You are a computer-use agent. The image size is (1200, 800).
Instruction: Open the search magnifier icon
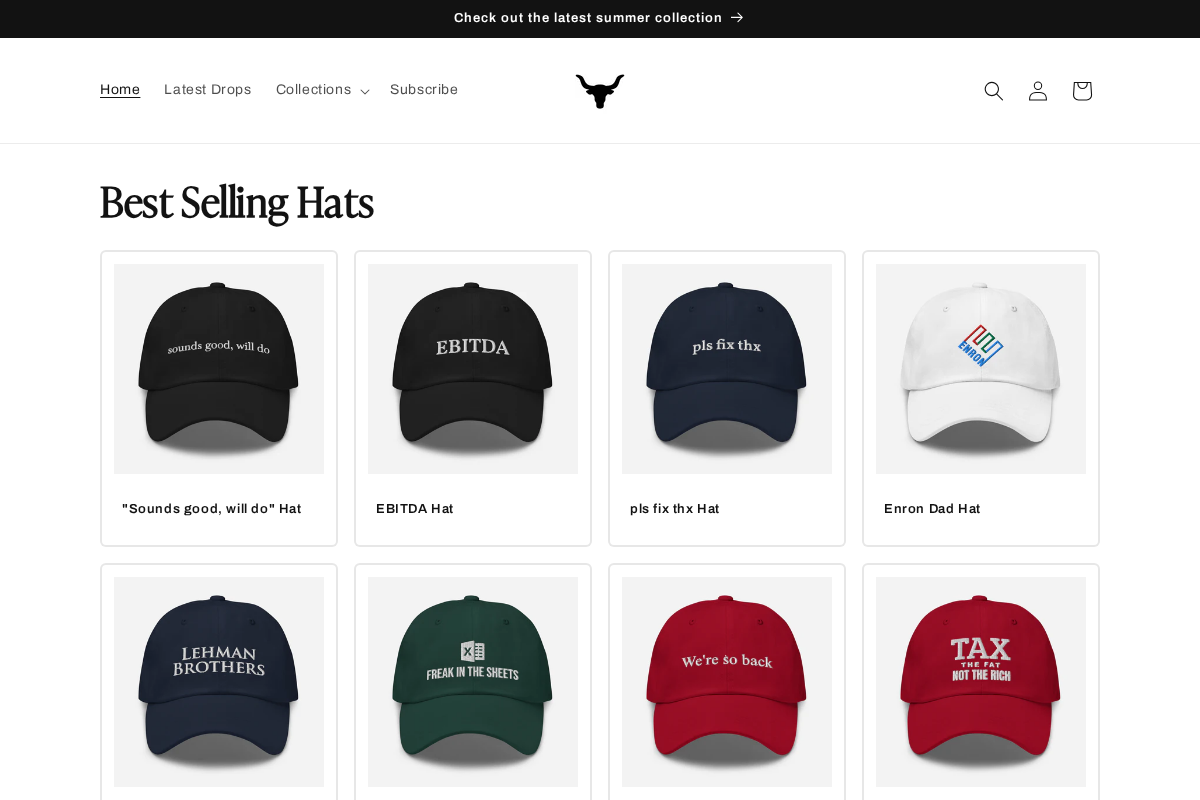(993, 91)
